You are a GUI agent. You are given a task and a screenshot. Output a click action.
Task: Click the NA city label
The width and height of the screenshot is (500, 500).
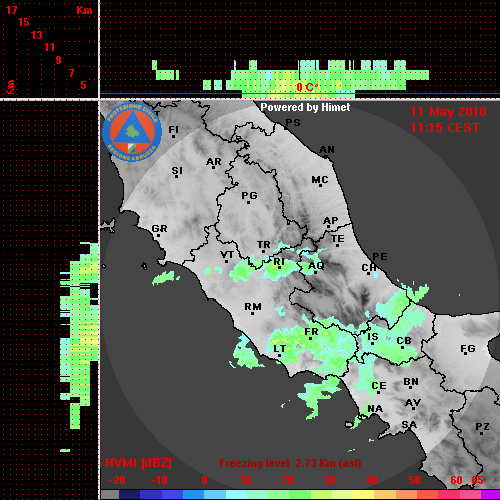pyautogui.click(x=375, y=409)
